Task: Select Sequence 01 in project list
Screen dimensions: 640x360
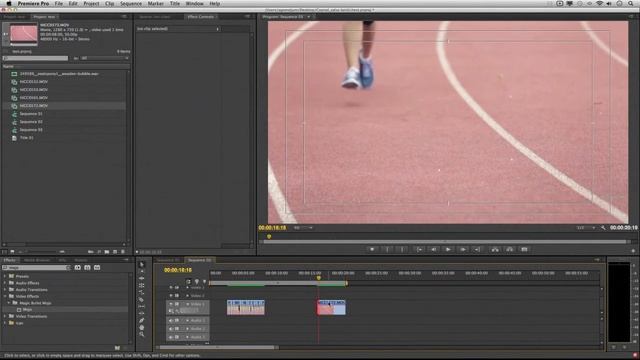Action: click(x=31, y=114)
